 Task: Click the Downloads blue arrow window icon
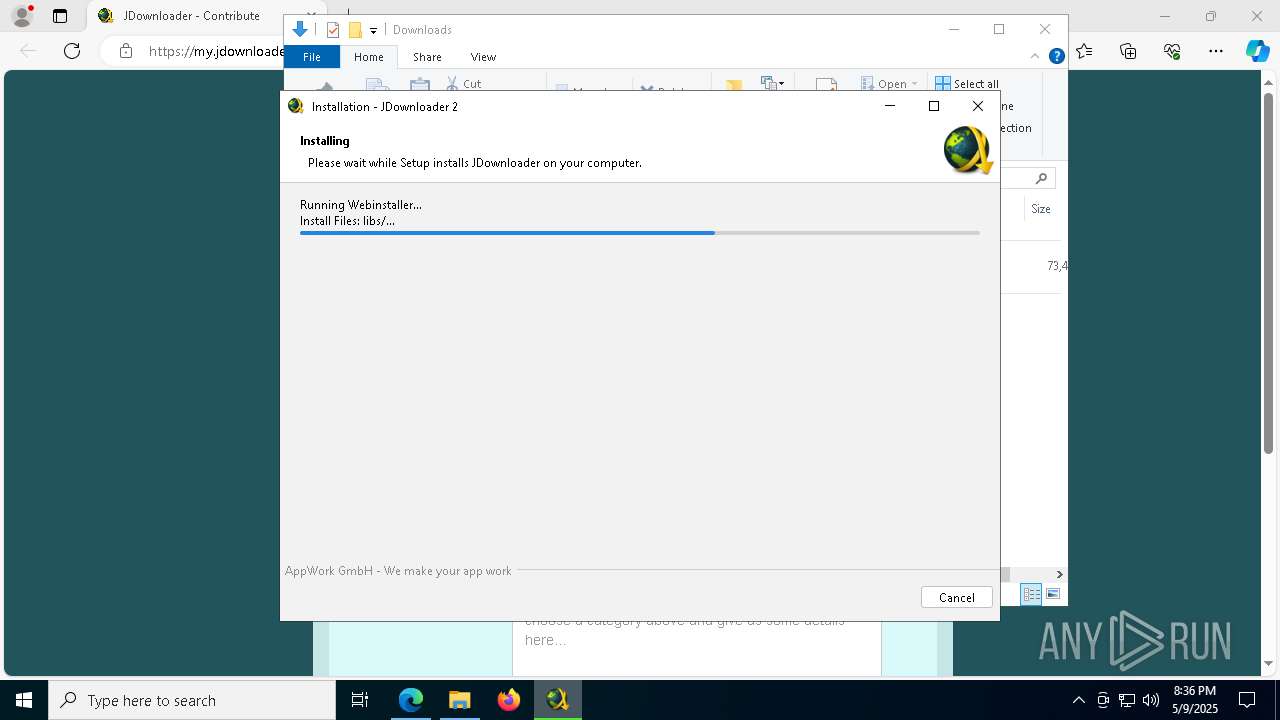pos(300,30)
